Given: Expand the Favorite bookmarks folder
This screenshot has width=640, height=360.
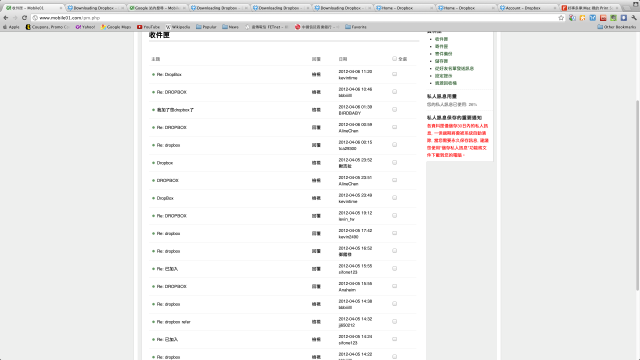Looking at the screenshot, I should pos(356,27).
